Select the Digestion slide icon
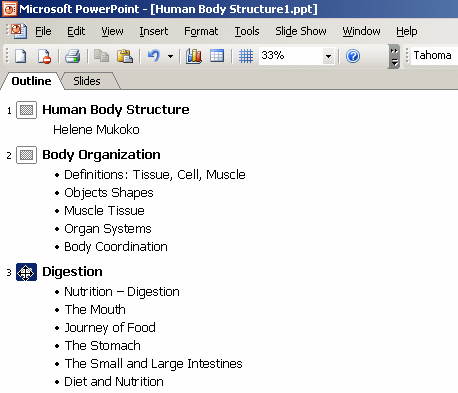The width and height of the screenshot is (458, 393). coord(26,272)
